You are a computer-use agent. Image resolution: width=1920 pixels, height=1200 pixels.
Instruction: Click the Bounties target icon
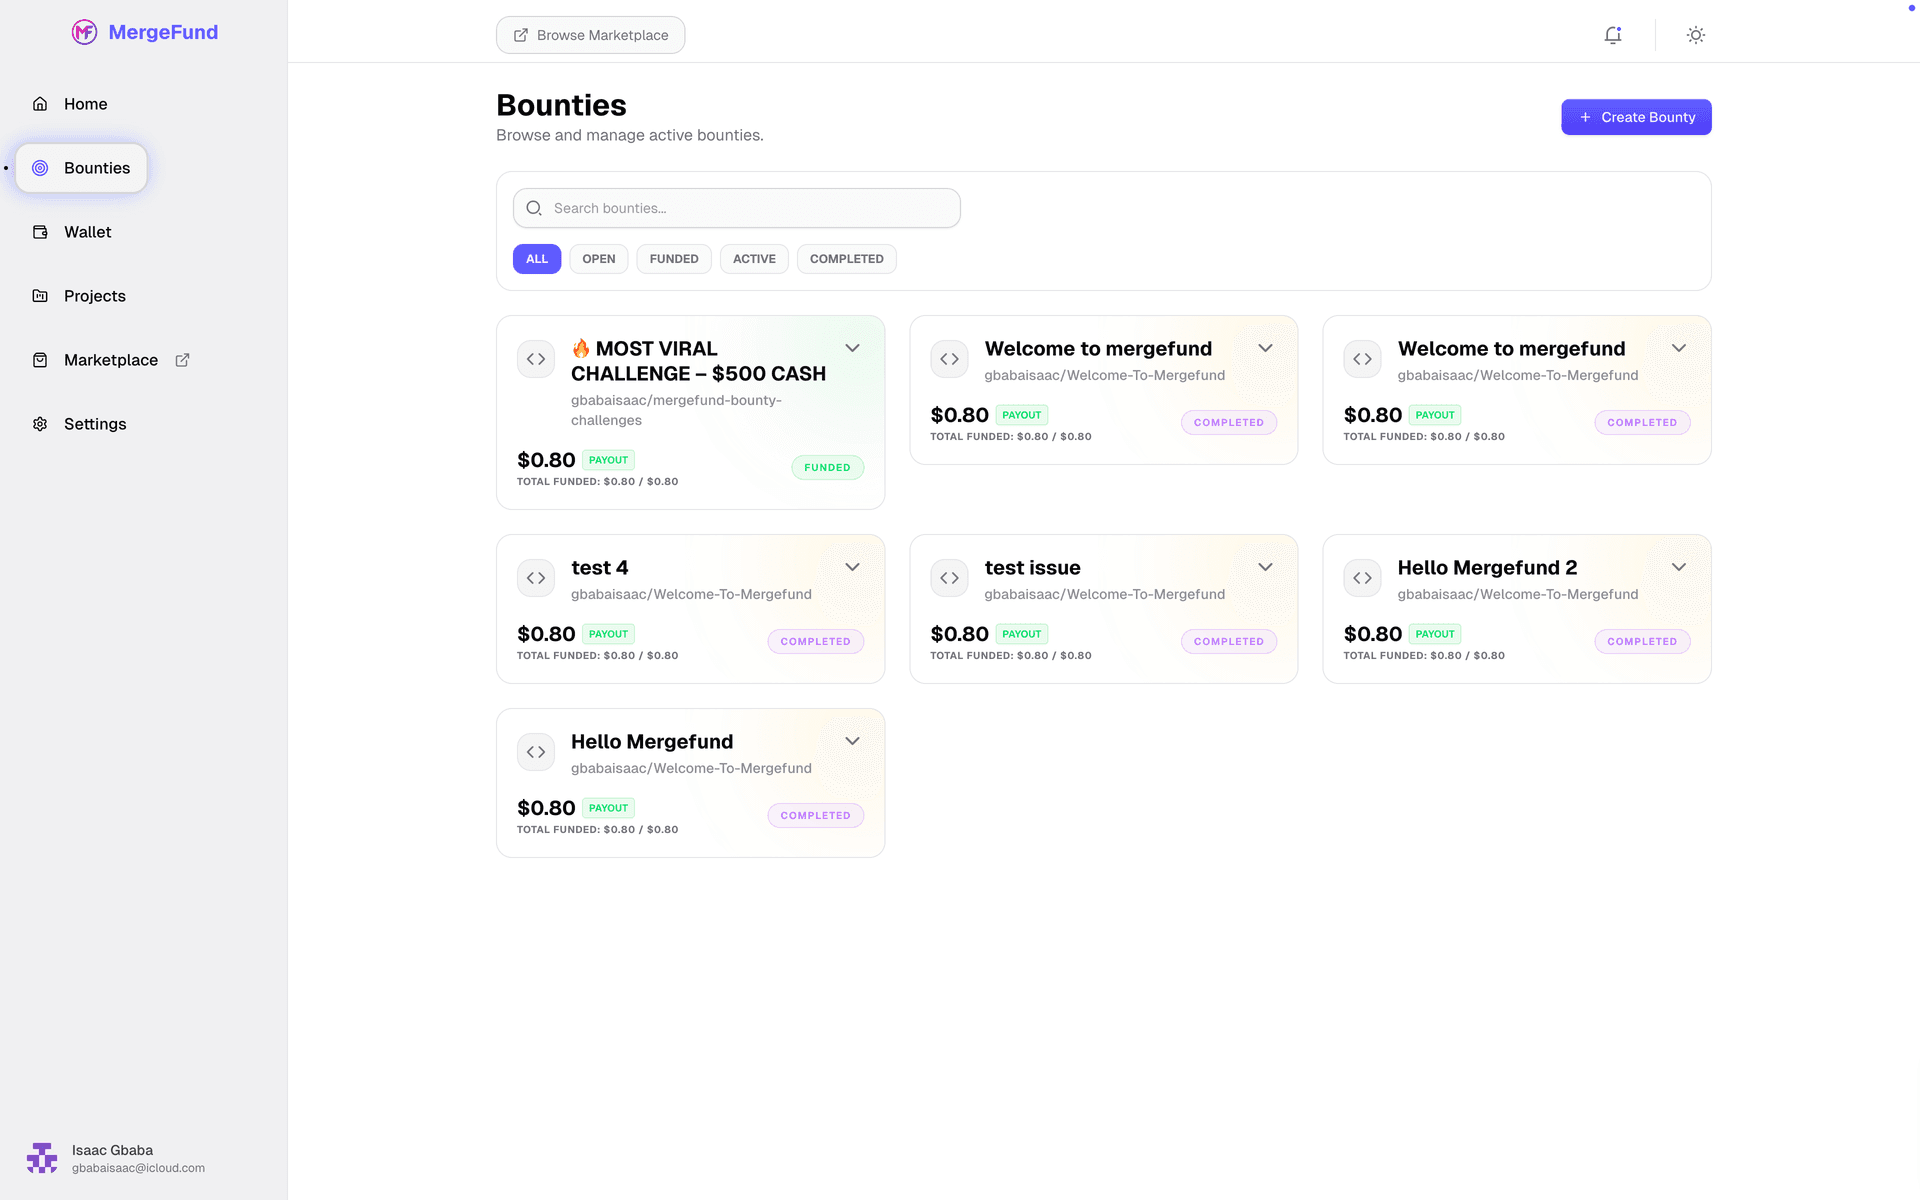[40, 168]
